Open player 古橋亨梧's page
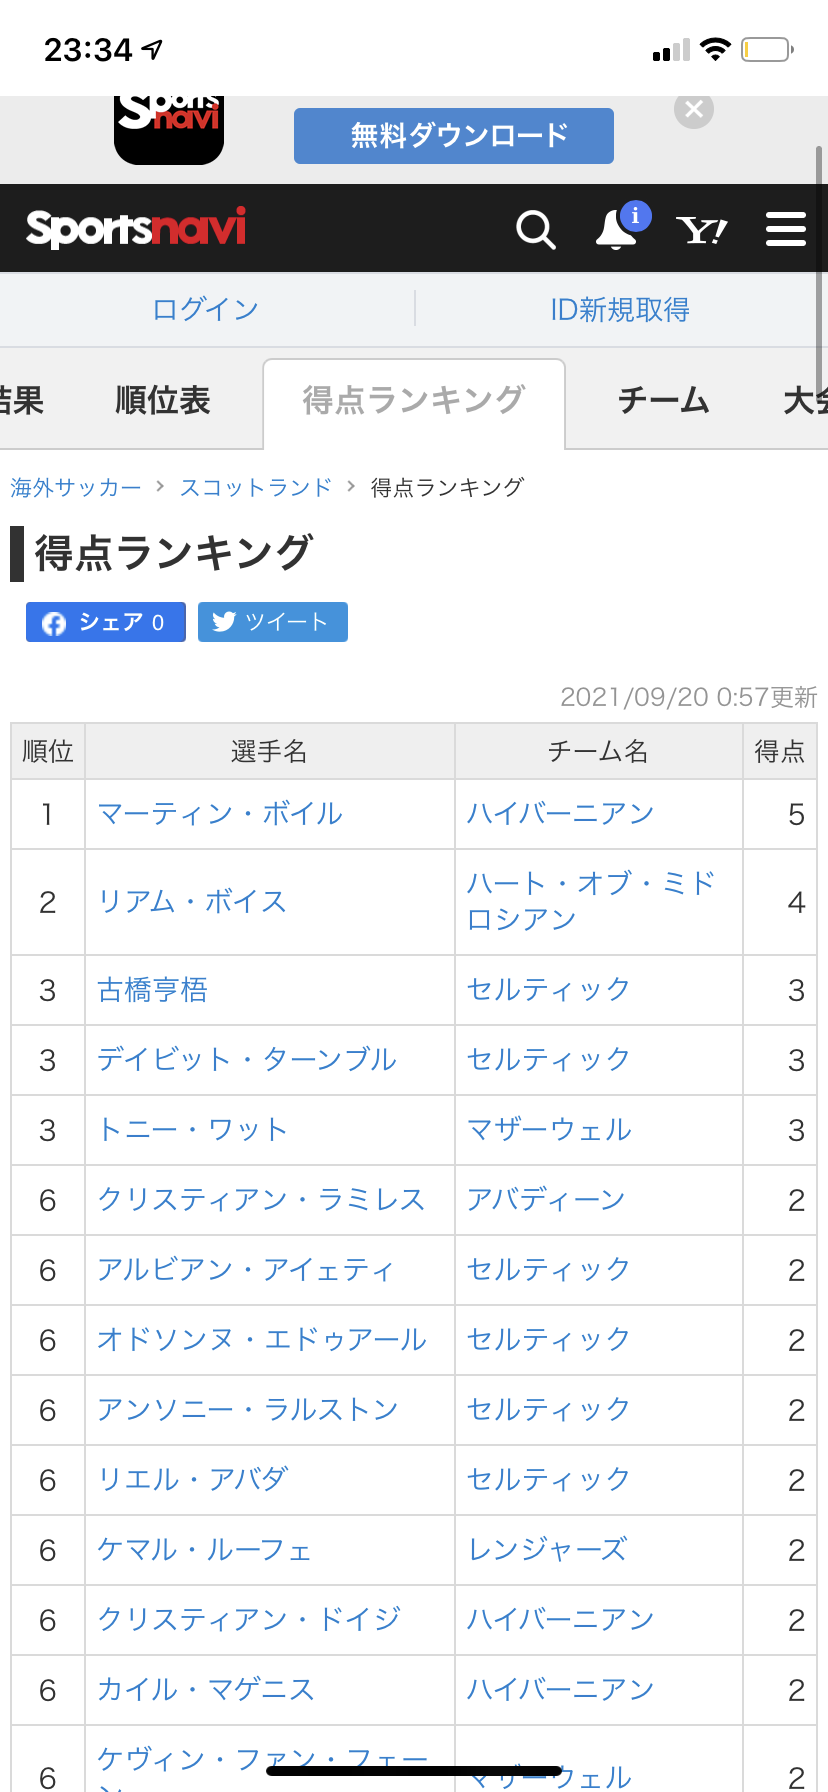Image resolution: width=828 pixels, height=1792 pixels. click(x=153, y=990)
